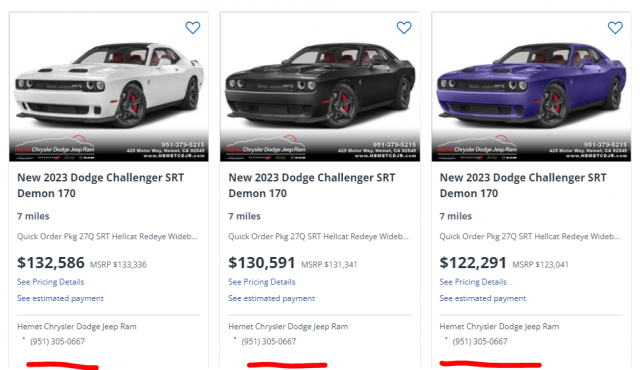Screen dimensions: 640x370
Task: Open the white Dodge Challenger photo
Action: [x=109, y=87]
